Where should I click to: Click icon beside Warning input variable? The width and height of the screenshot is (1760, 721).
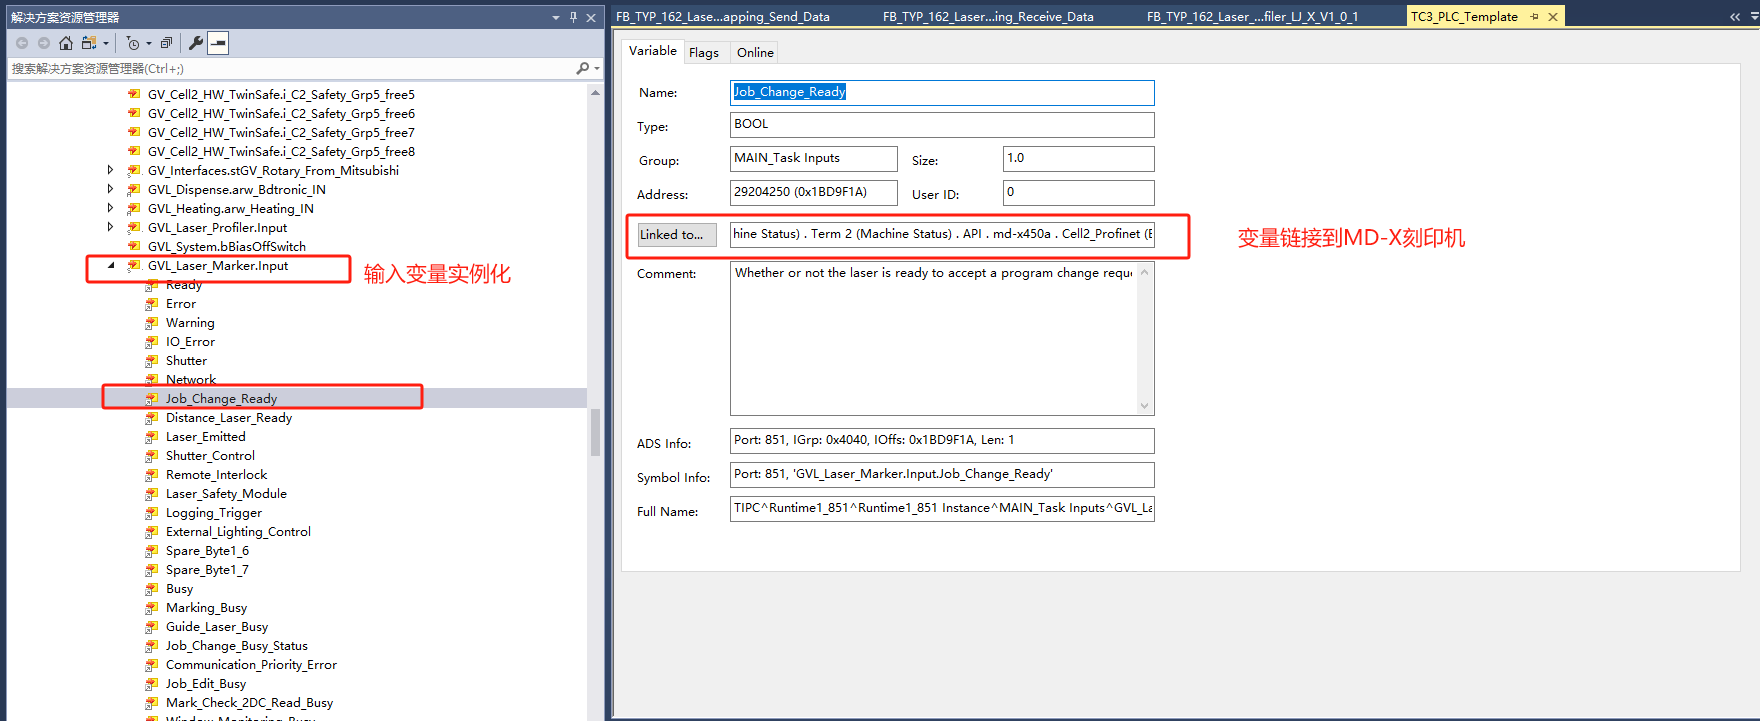point(152,322)
